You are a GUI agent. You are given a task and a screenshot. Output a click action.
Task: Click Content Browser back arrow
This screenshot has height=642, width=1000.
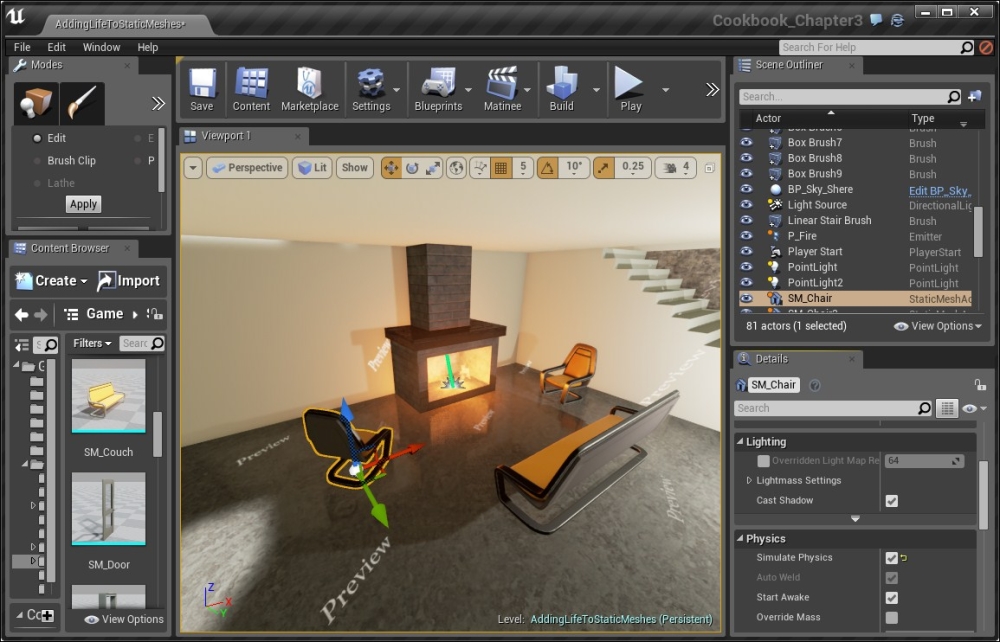coord(22,314)
